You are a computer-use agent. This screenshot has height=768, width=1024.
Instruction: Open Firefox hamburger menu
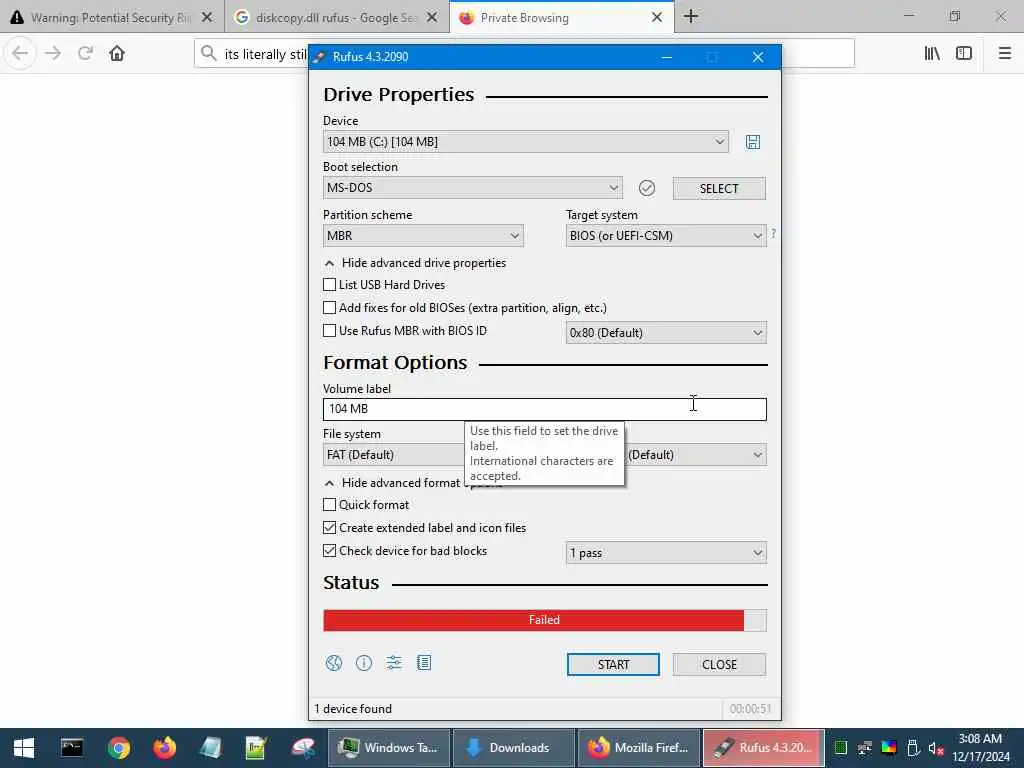(x=1005, y=53)
